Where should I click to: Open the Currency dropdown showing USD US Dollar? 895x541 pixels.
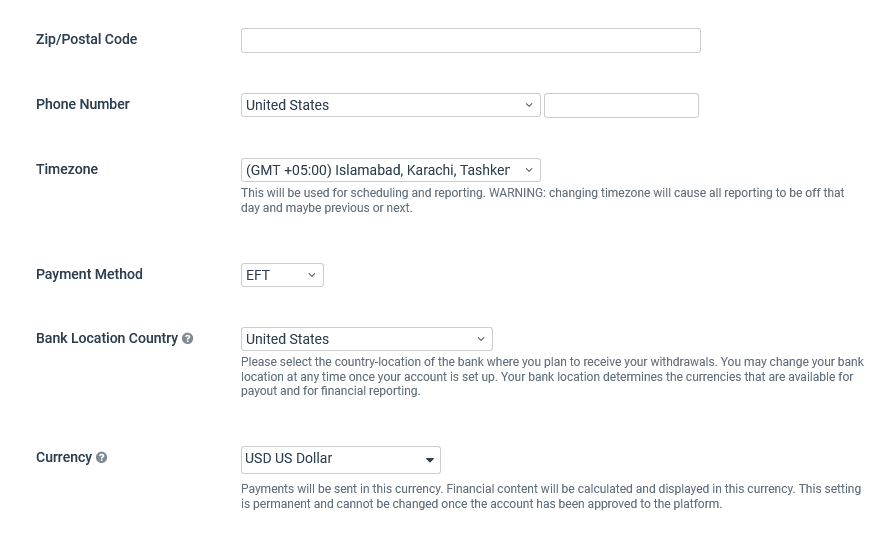341,460
